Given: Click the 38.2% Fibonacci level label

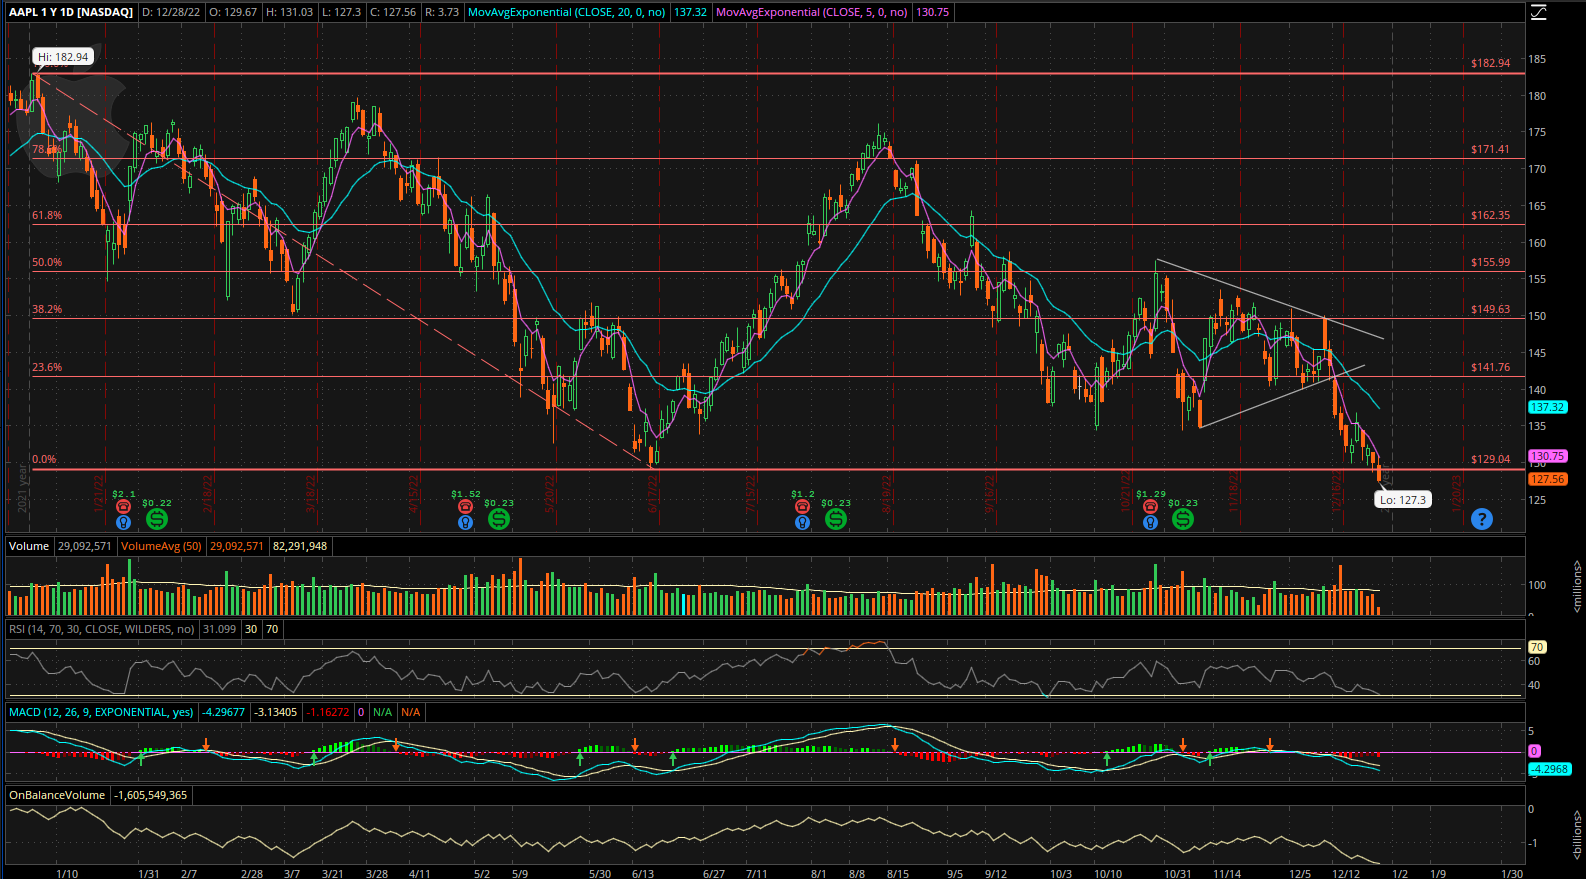Looking at the screenshot, I should pos(47,309).
